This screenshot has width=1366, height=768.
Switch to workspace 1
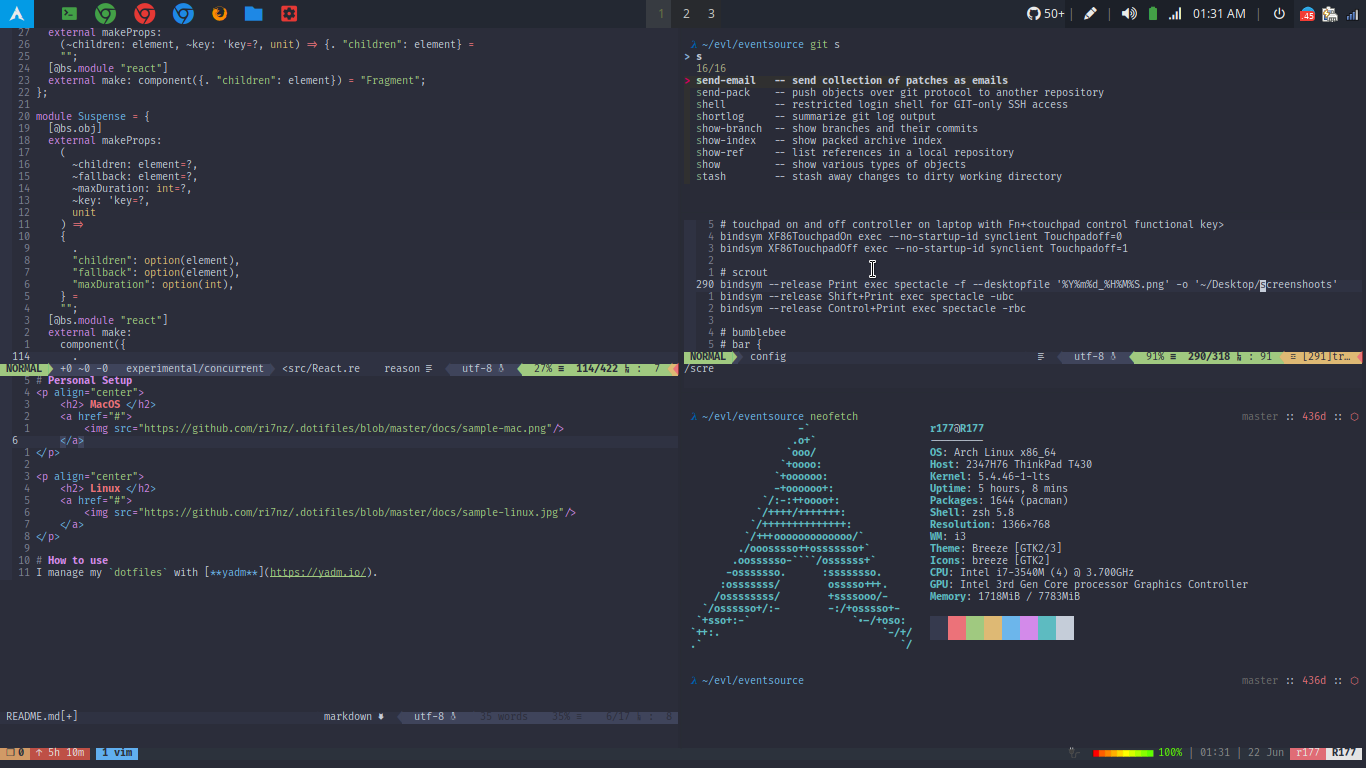[x=661, y=13]
